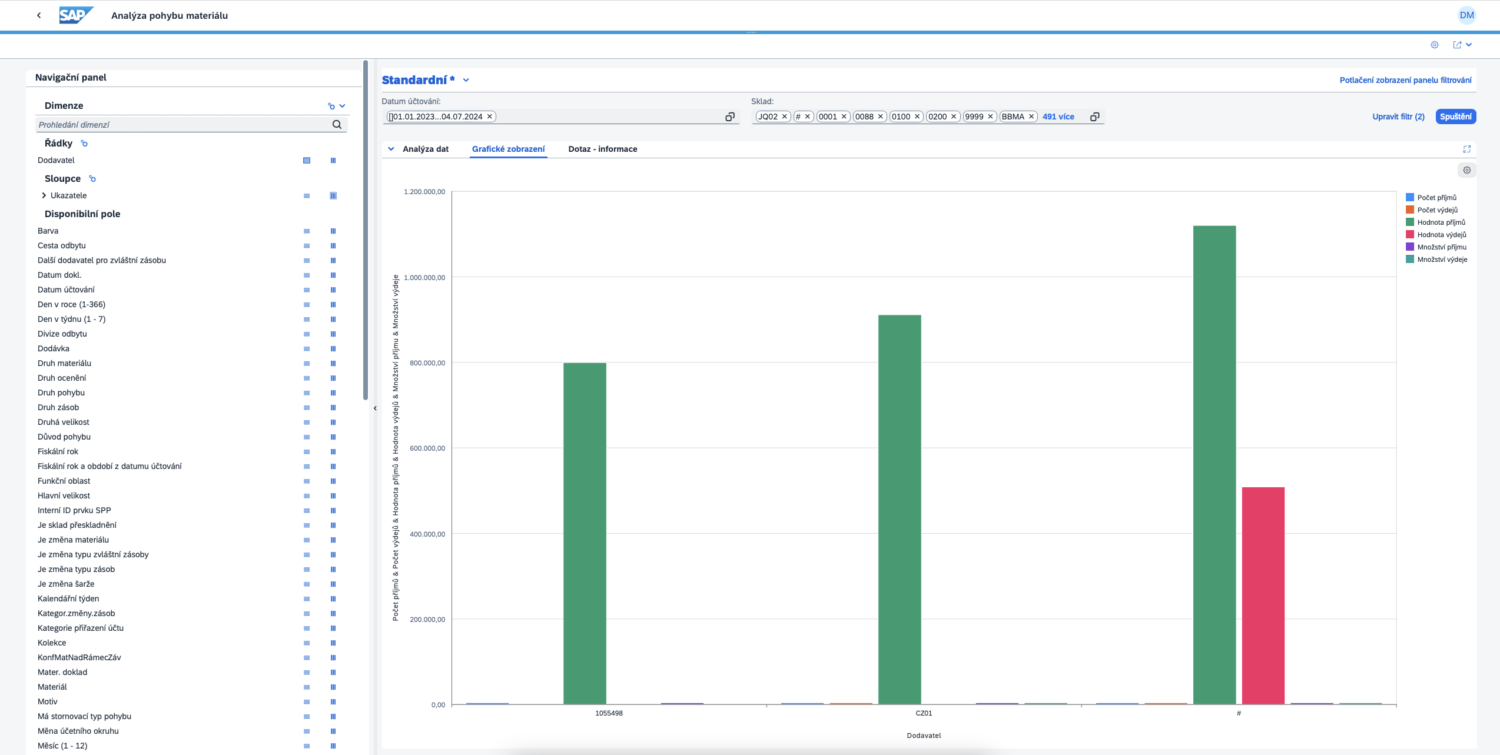1500x755 pixels.
Task: Open value help for Sklad filter
Action: [1095, 117]
